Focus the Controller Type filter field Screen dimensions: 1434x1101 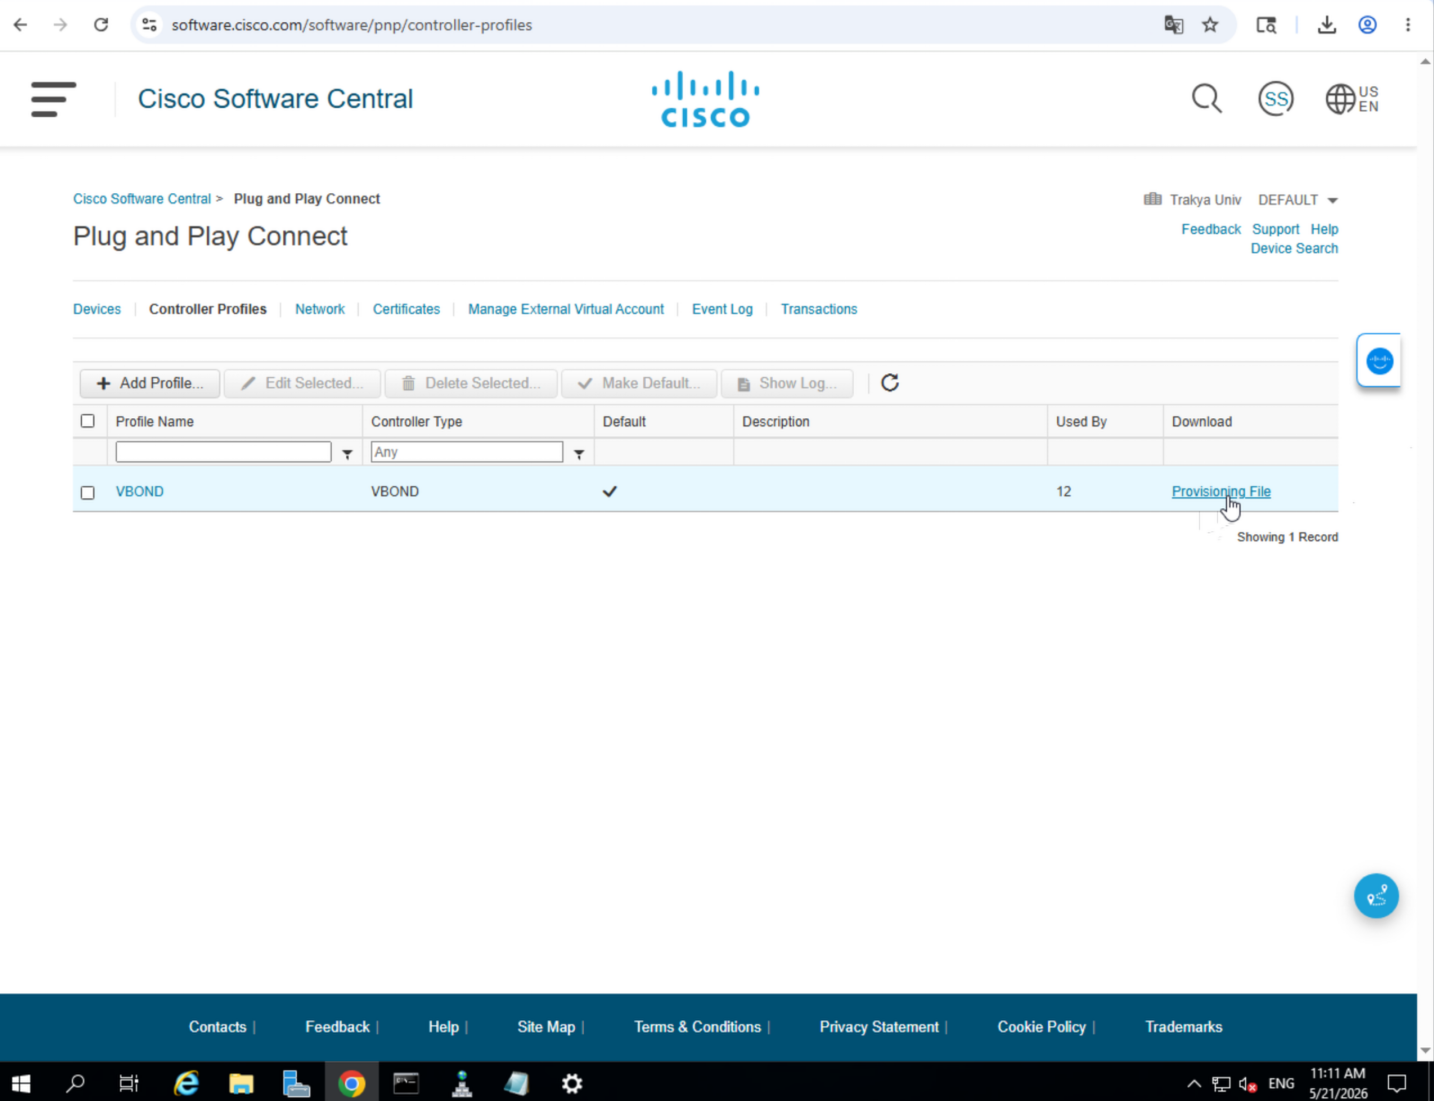click(x=467, y=452)
